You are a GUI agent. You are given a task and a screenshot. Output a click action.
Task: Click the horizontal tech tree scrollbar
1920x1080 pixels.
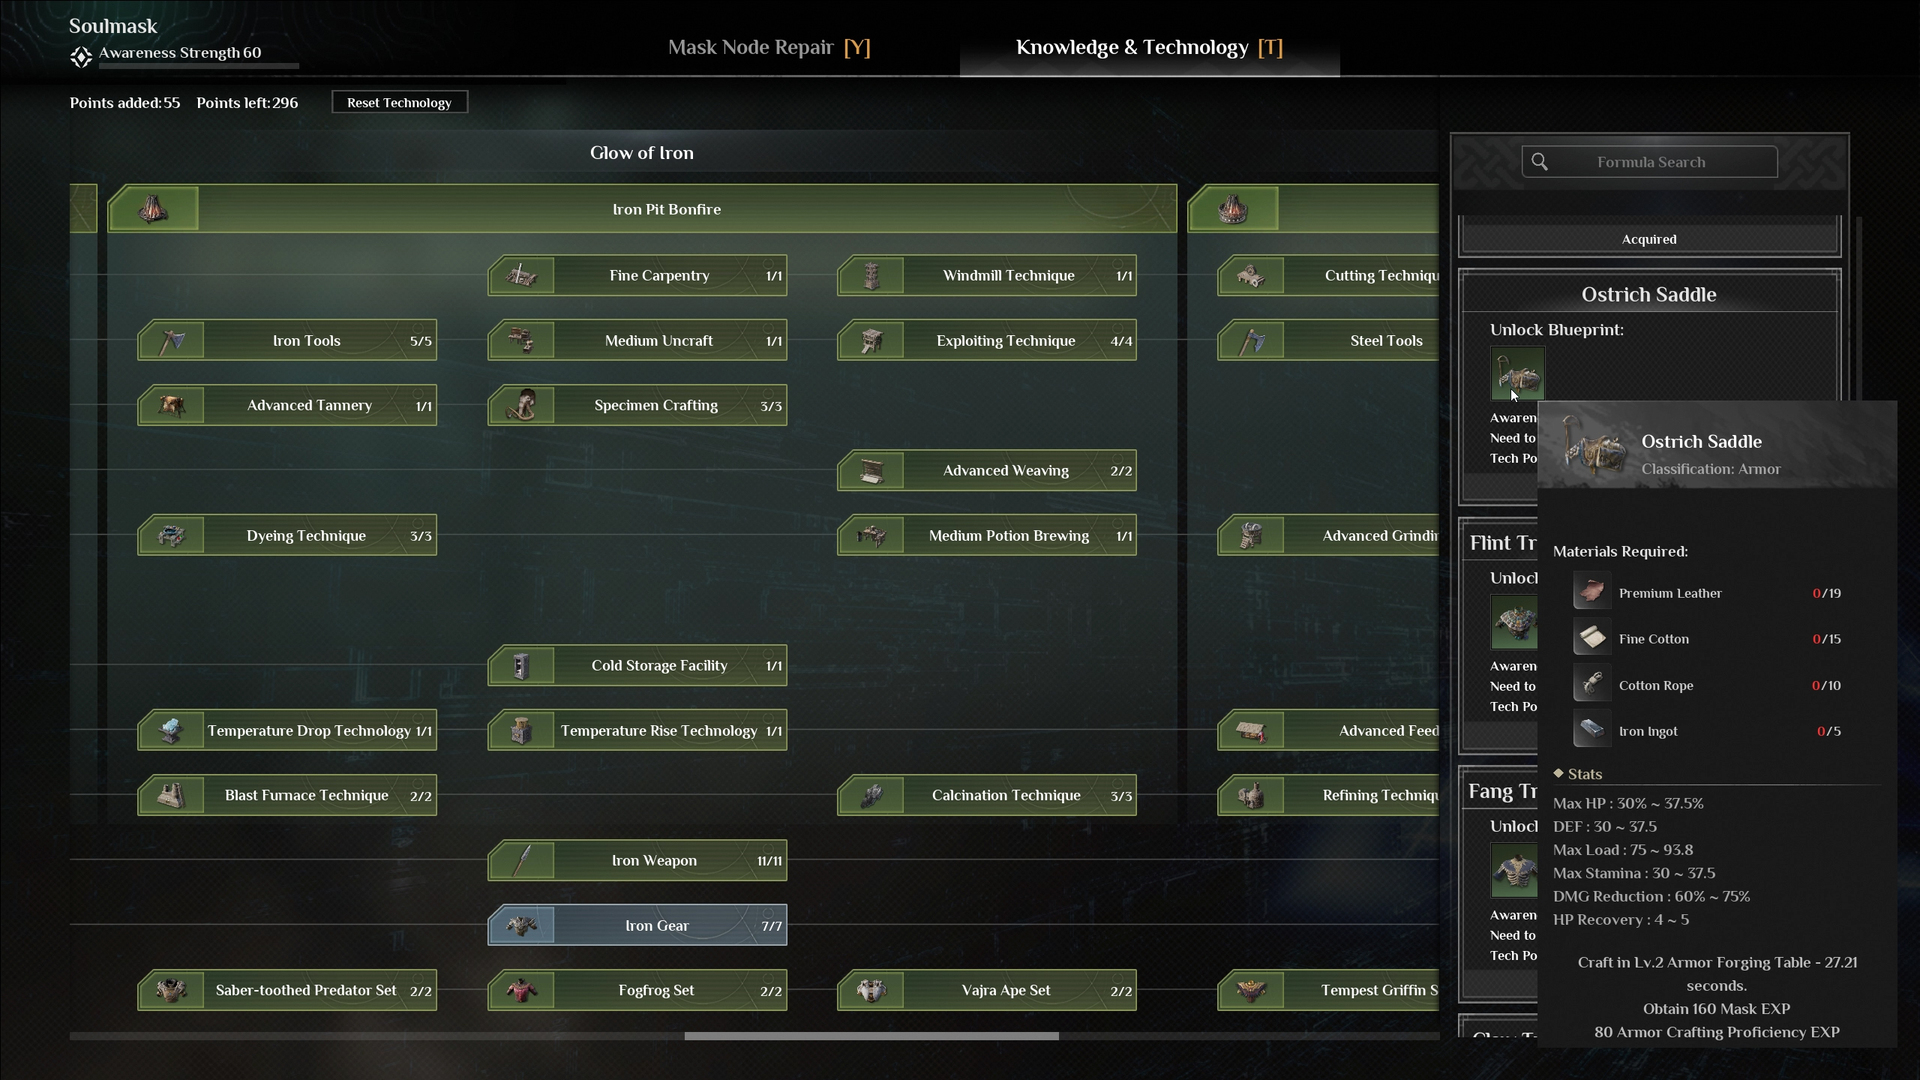(871, 1036)
